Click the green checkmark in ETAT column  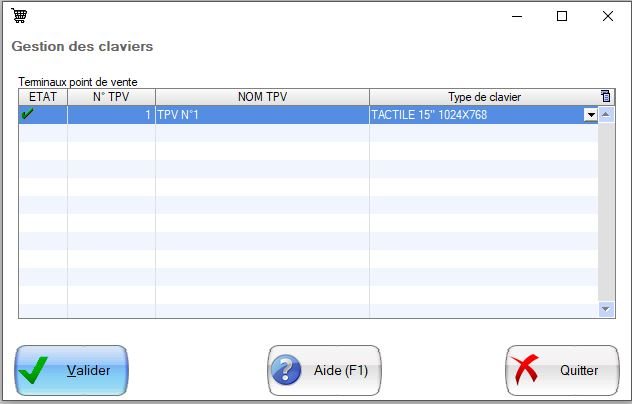(x=27, y=115)
